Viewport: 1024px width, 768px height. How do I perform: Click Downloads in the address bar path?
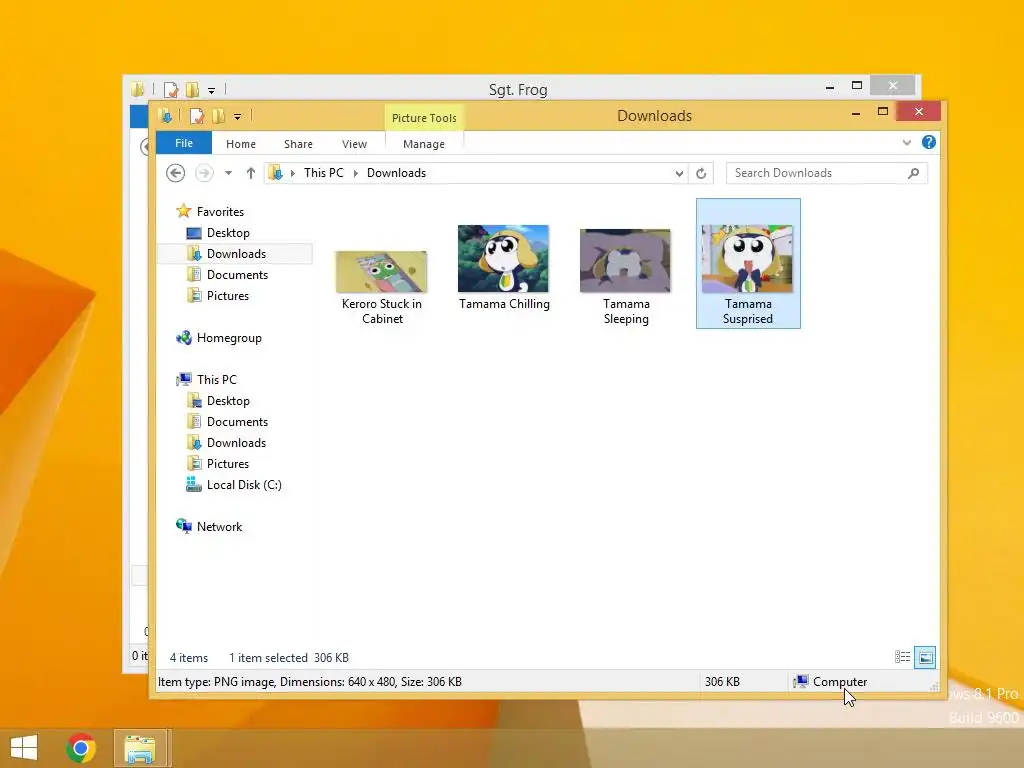(396, 173)
